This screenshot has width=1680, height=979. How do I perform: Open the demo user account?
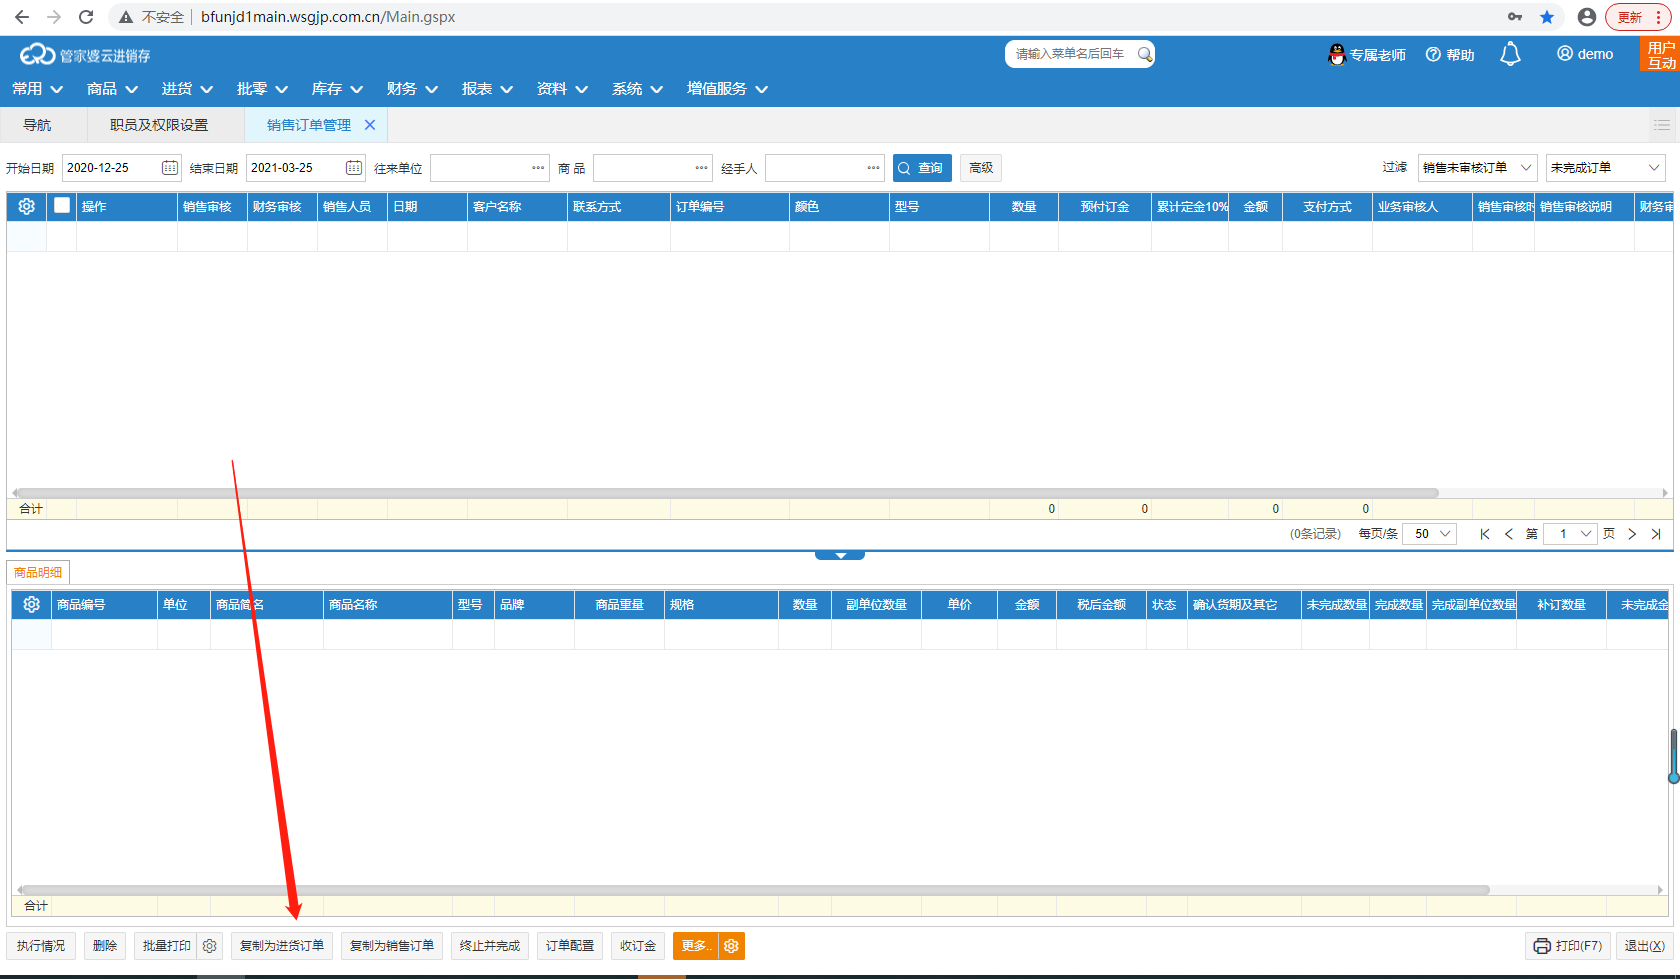point(1585,54)
